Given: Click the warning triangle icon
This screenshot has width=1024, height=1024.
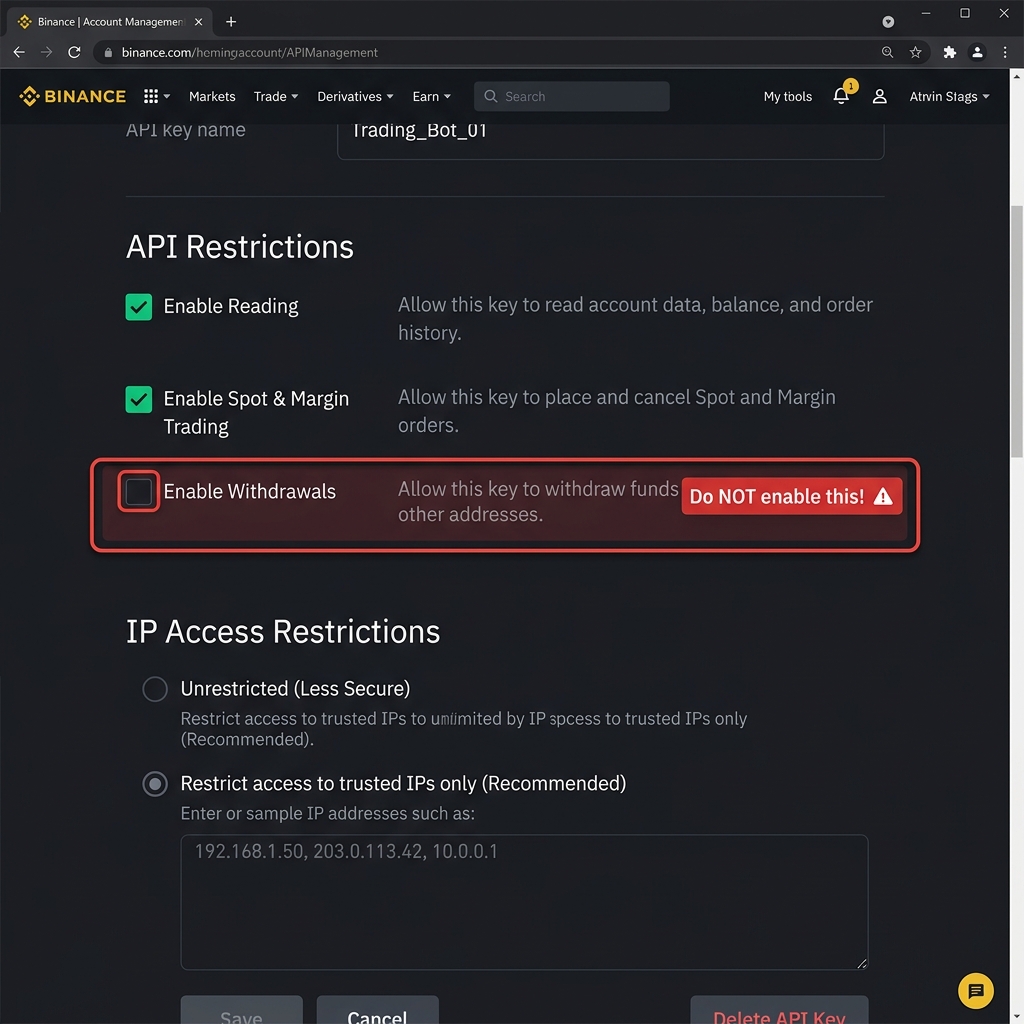Looking at the screenshot, I should point(883,496).
